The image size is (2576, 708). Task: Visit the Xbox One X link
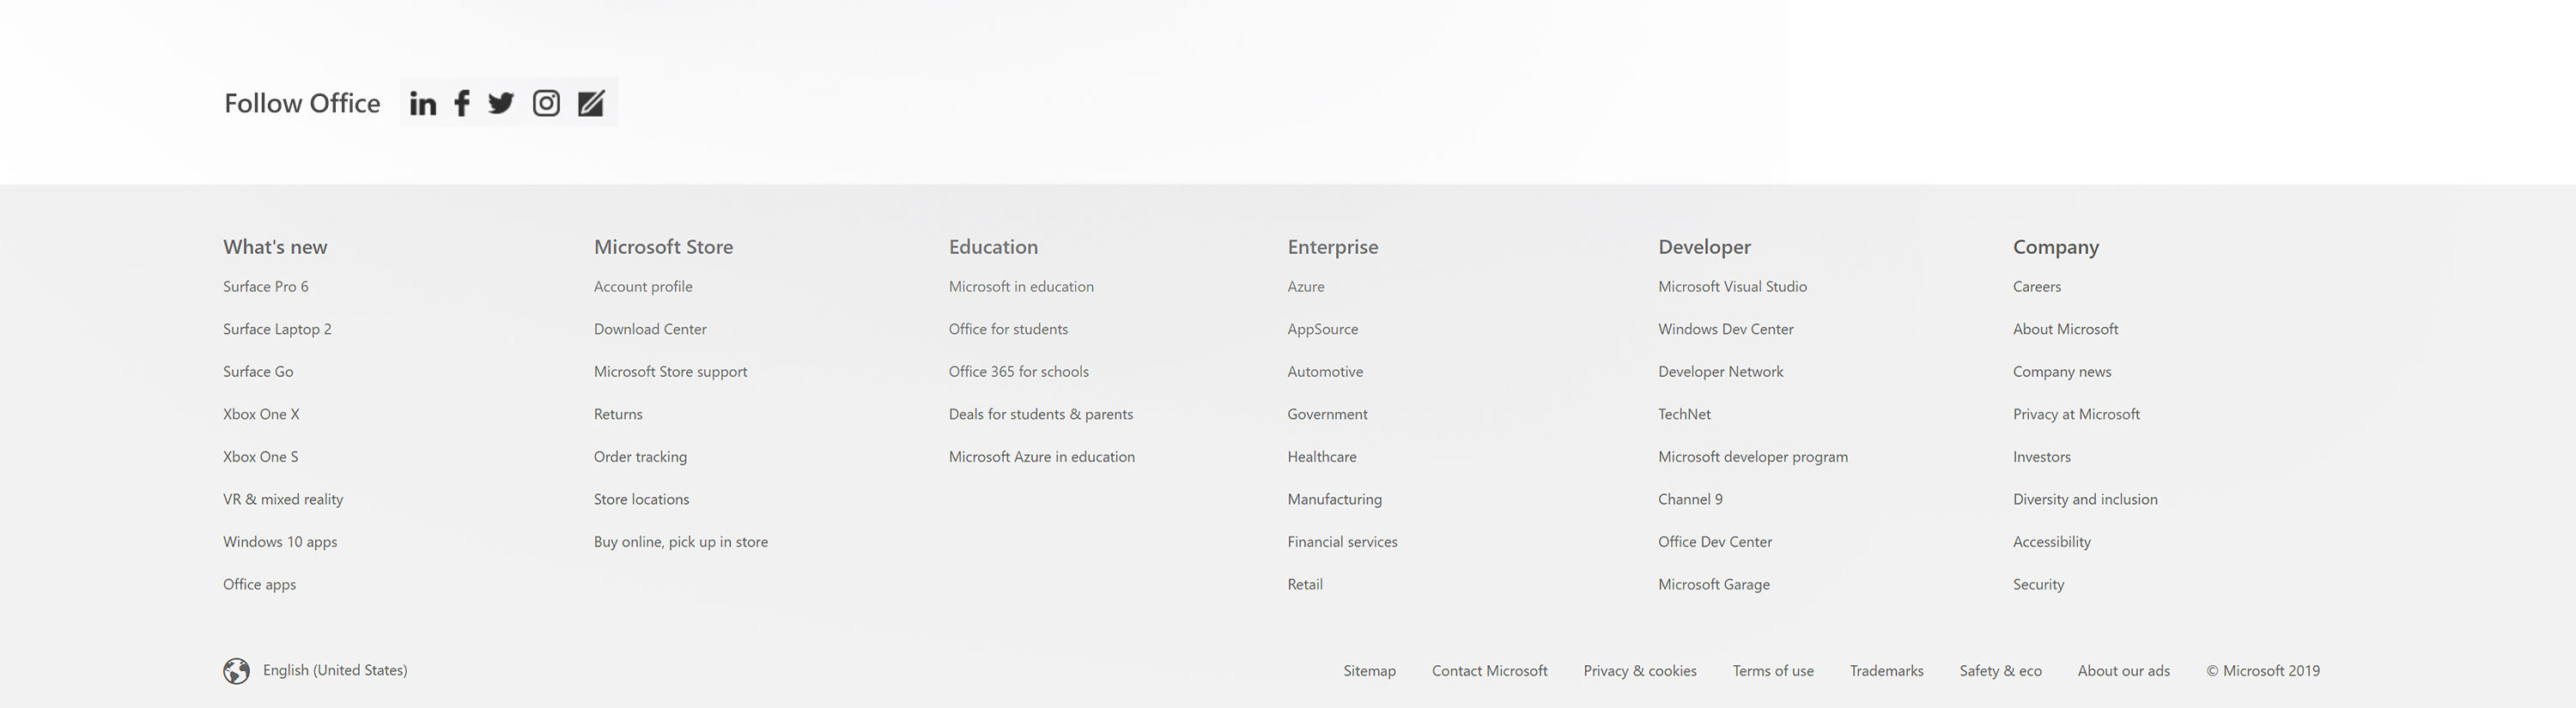coord(261,414)
